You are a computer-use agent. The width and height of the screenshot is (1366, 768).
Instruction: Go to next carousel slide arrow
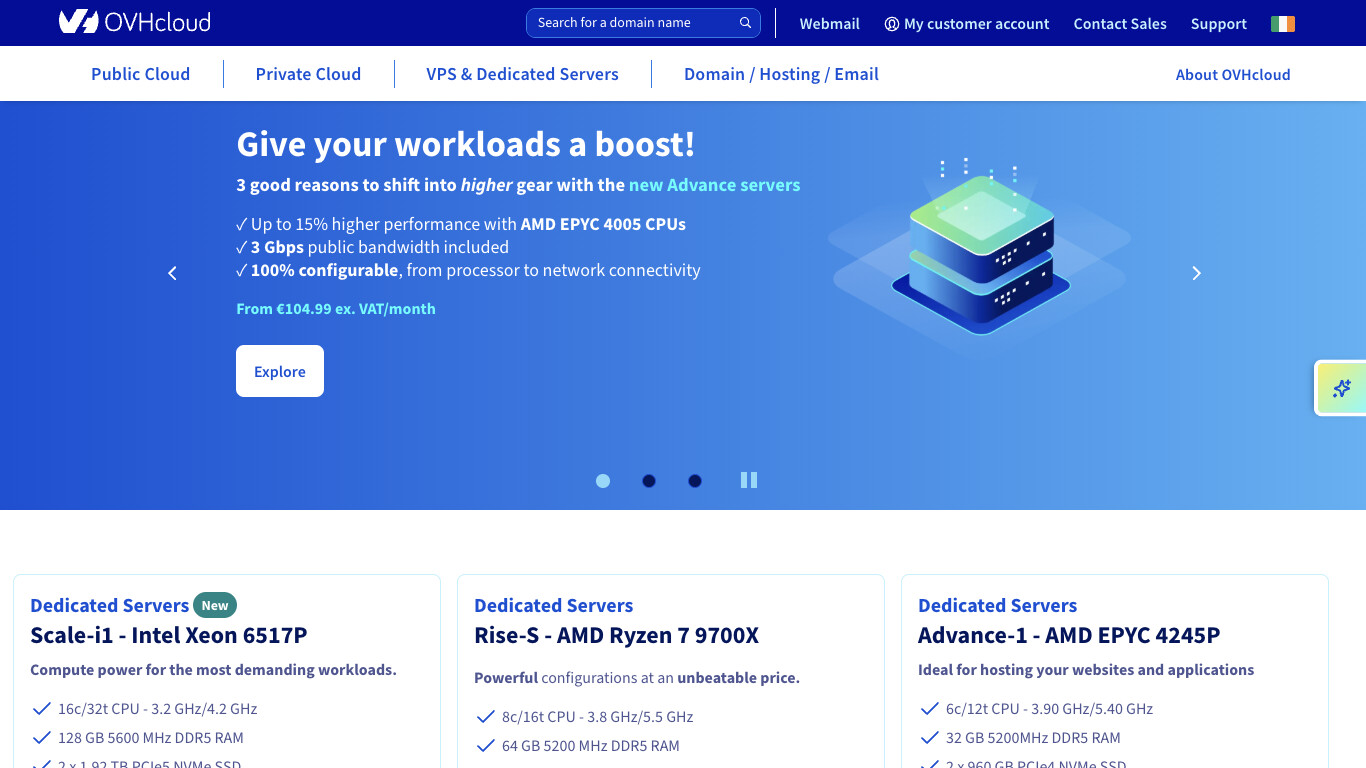(x=1196, y=273)
